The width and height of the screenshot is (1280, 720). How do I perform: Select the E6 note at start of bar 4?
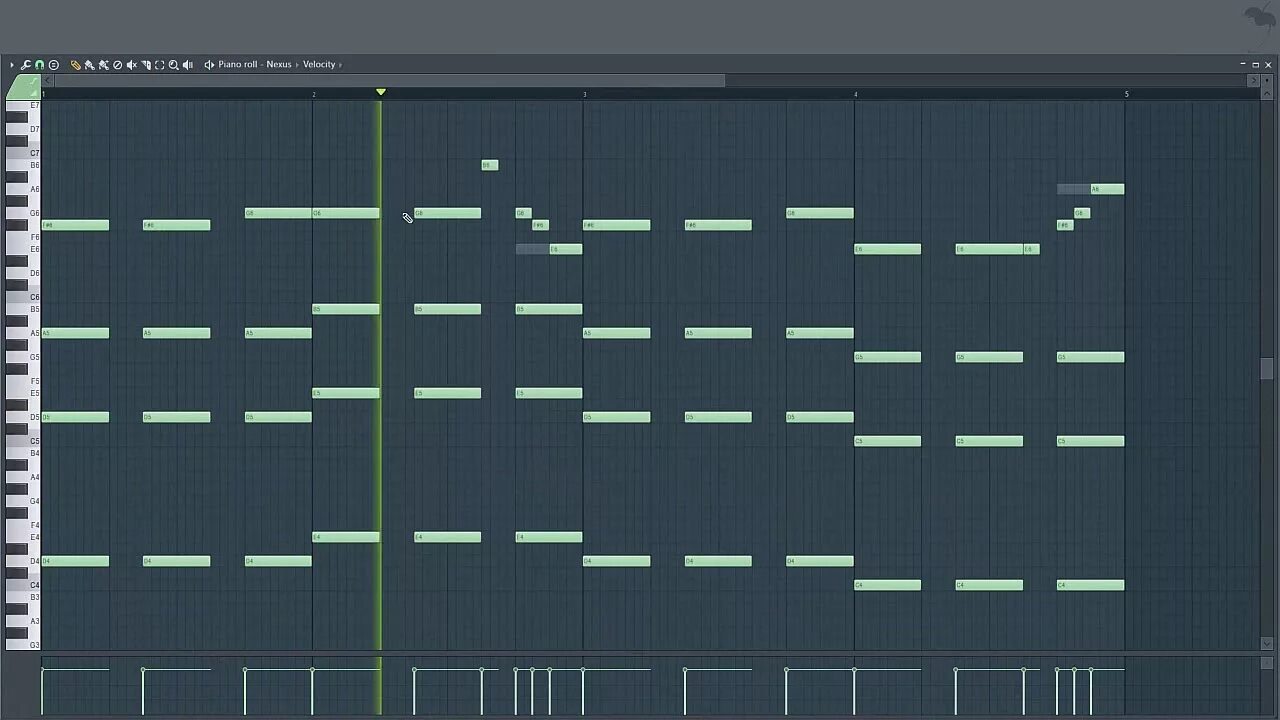(x=888, y=249)
